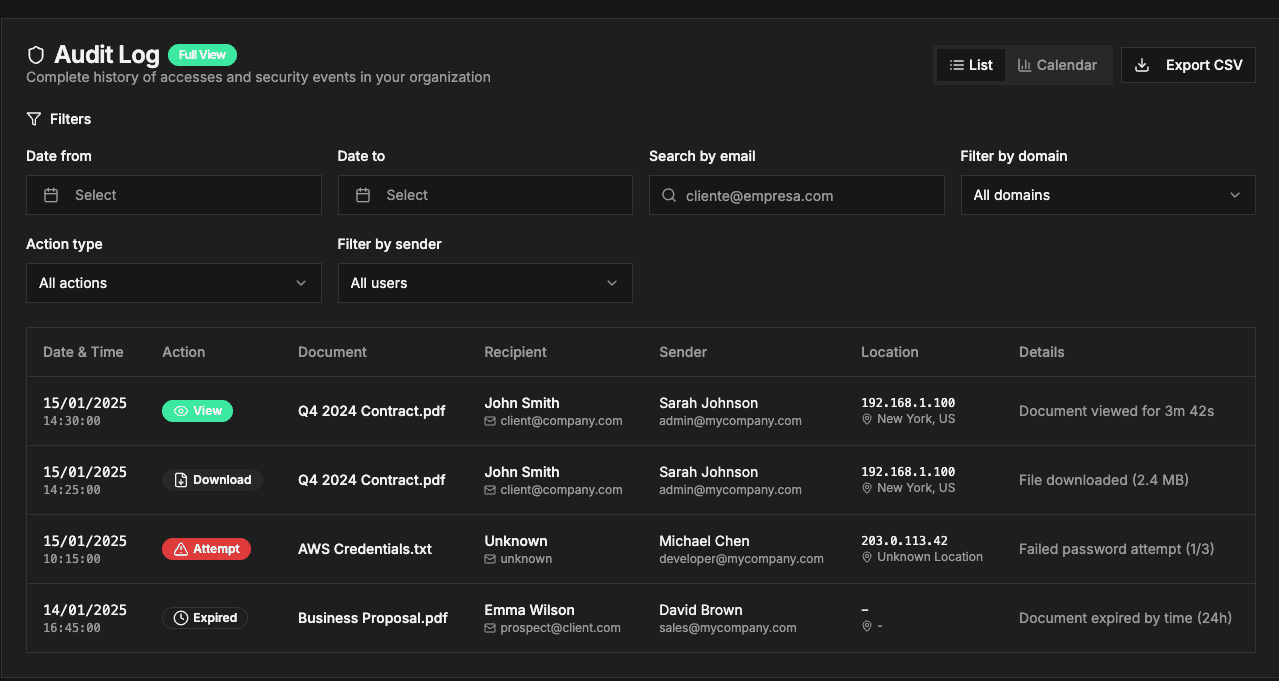Click the Full View badge

pos(202,55)
